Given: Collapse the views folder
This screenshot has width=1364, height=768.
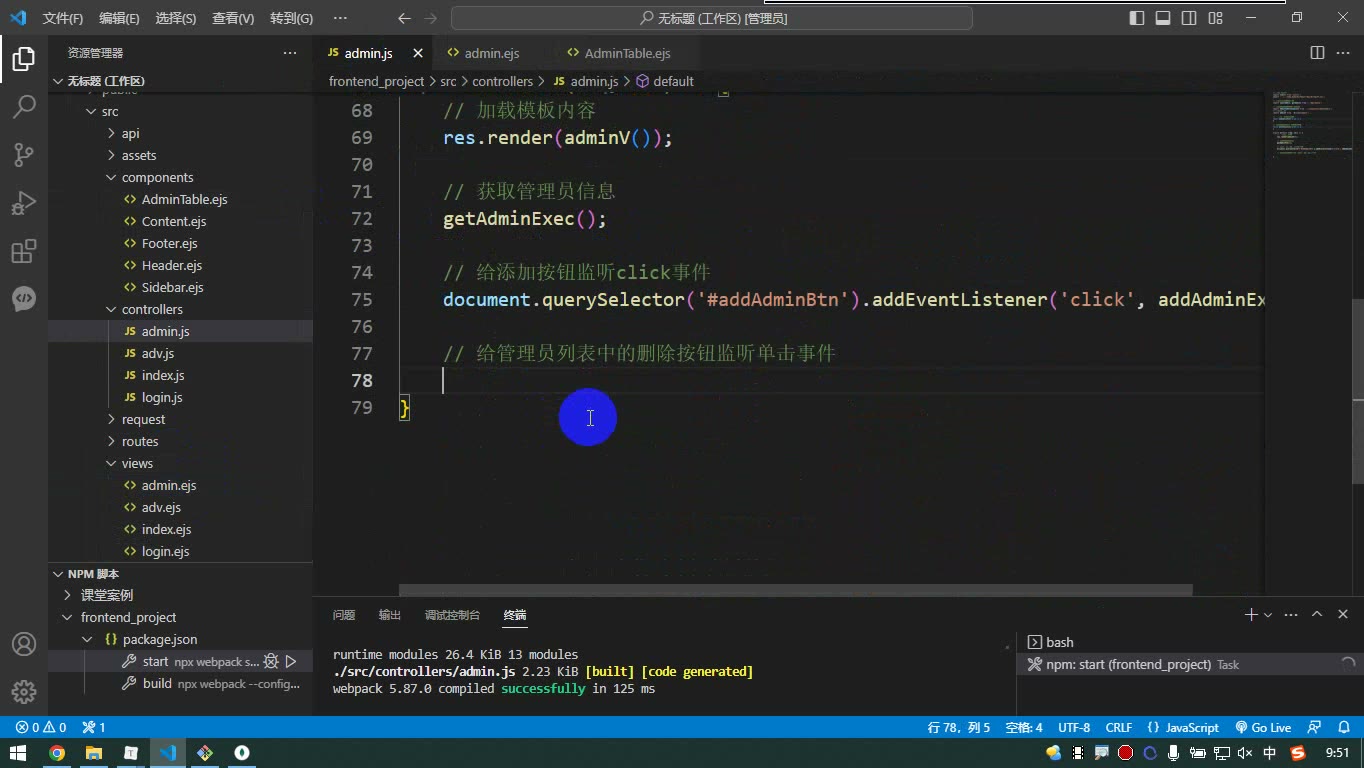Looking at the screenshot, I should [x=112, y=463].
